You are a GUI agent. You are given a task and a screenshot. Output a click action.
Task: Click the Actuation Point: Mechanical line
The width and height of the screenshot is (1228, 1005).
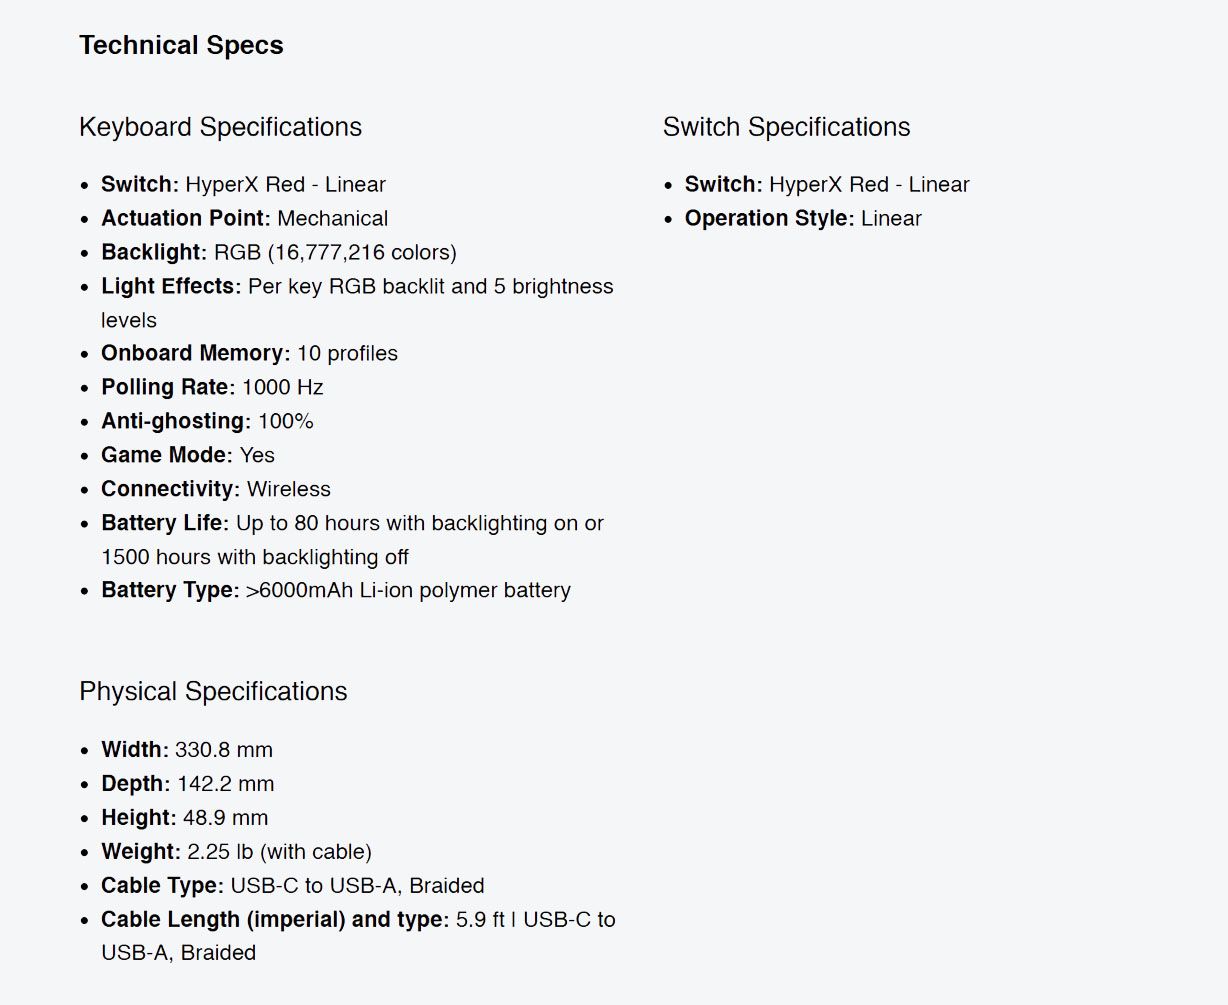point(244,218)
